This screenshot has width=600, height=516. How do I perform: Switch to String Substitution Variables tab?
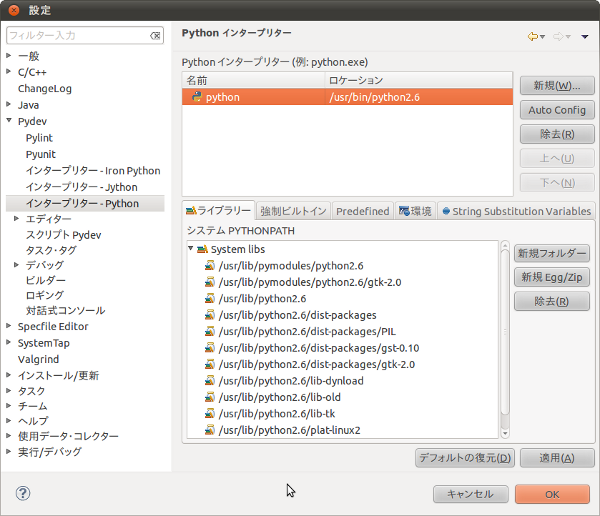[516, 211]
